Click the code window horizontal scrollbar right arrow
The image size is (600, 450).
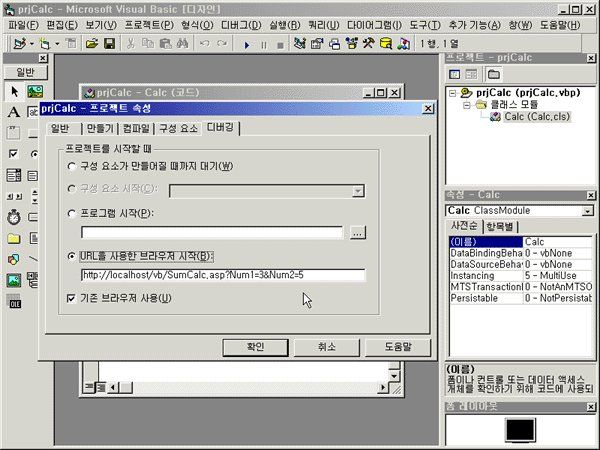(x=383, y=388)
